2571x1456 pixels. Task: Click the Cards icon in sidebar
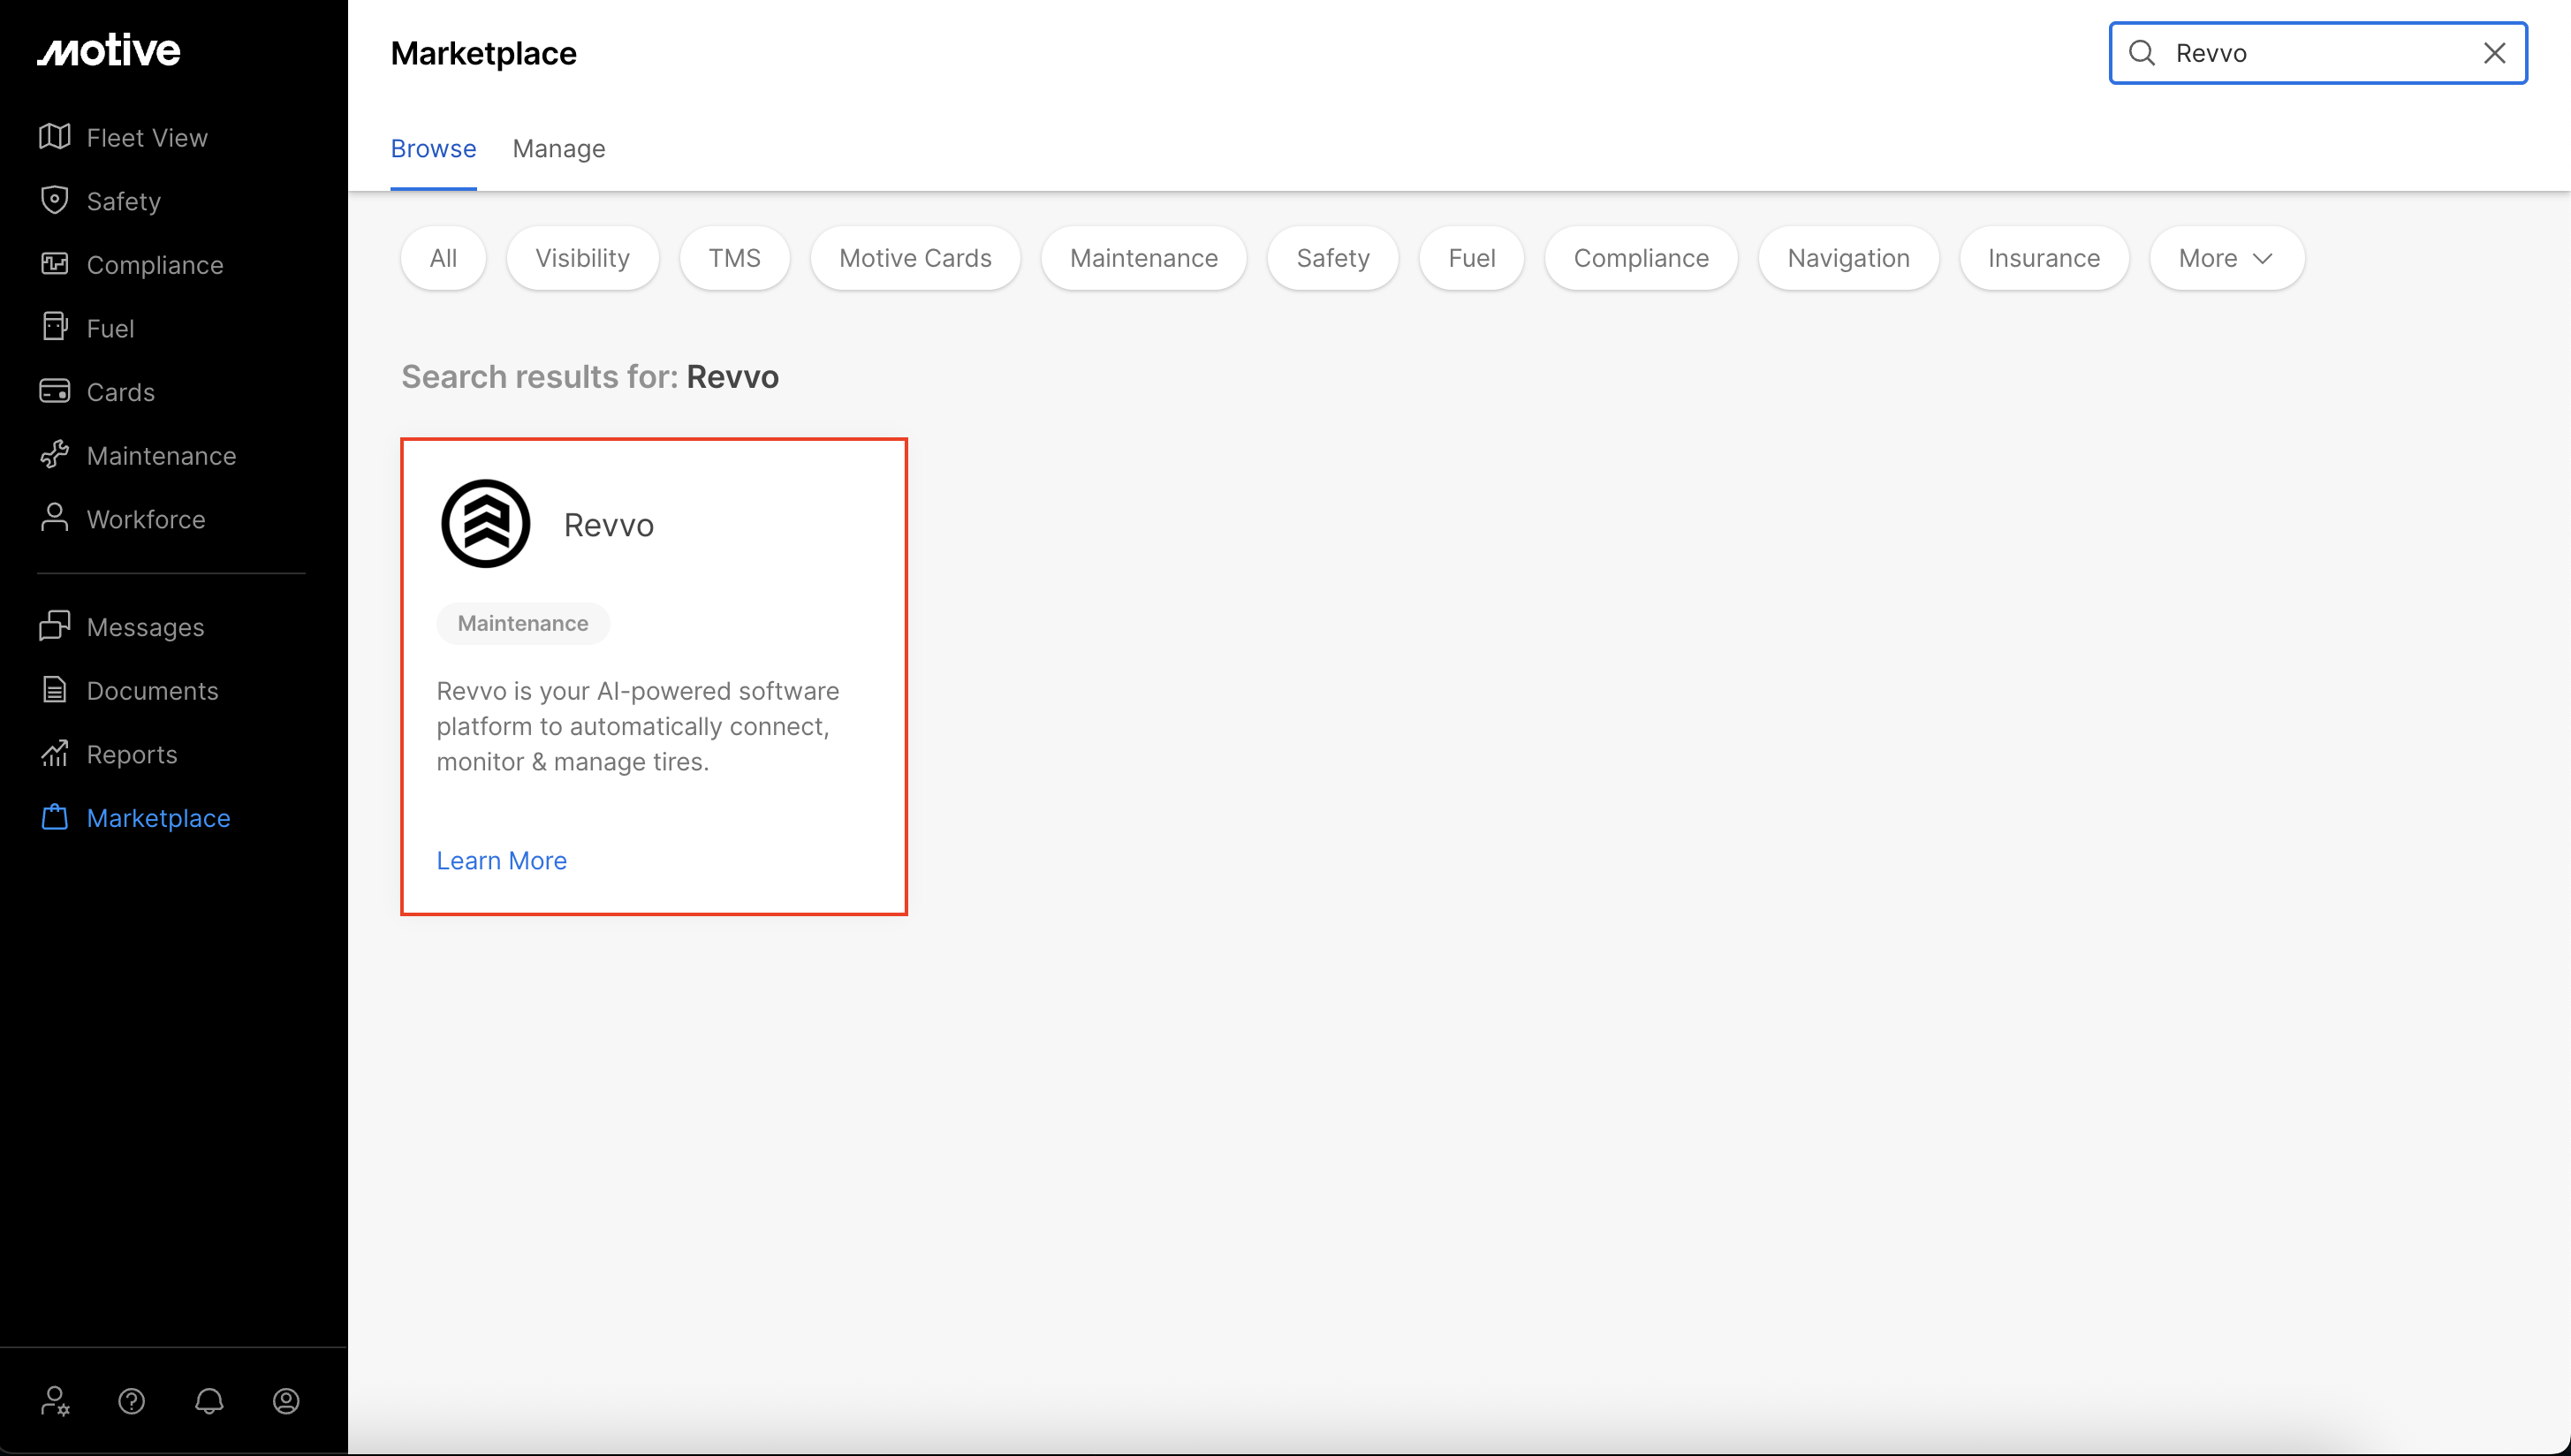click(x=54, y=391)
